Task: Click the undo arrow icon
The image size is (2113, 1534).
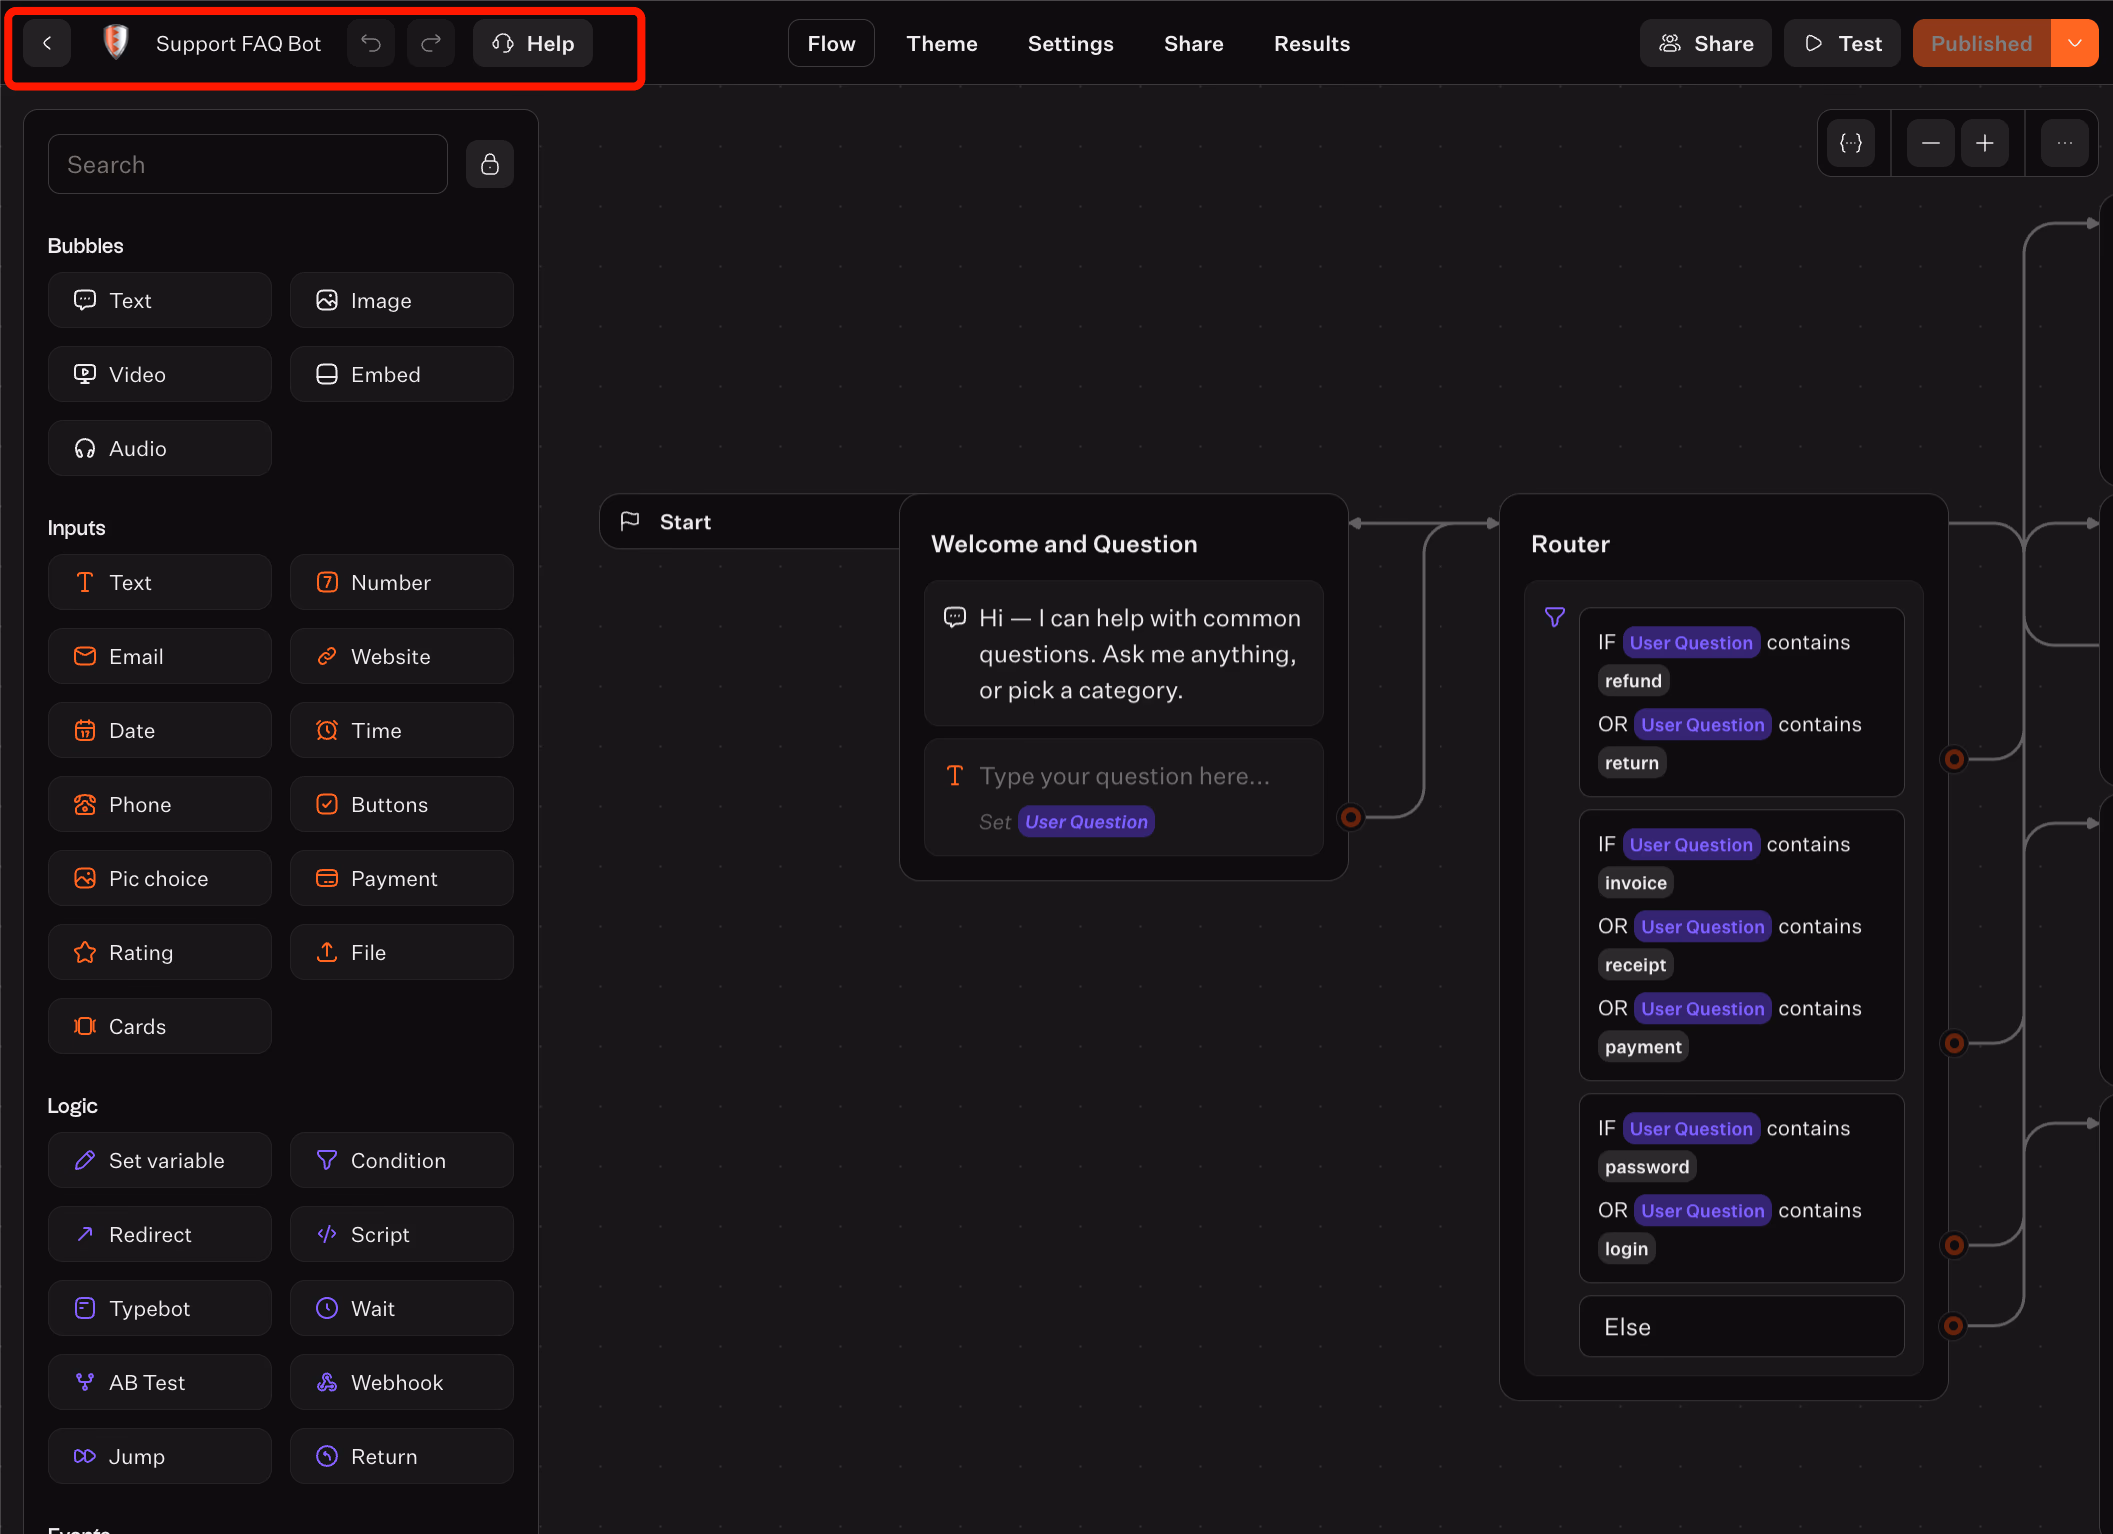Action: coord(371,44)
